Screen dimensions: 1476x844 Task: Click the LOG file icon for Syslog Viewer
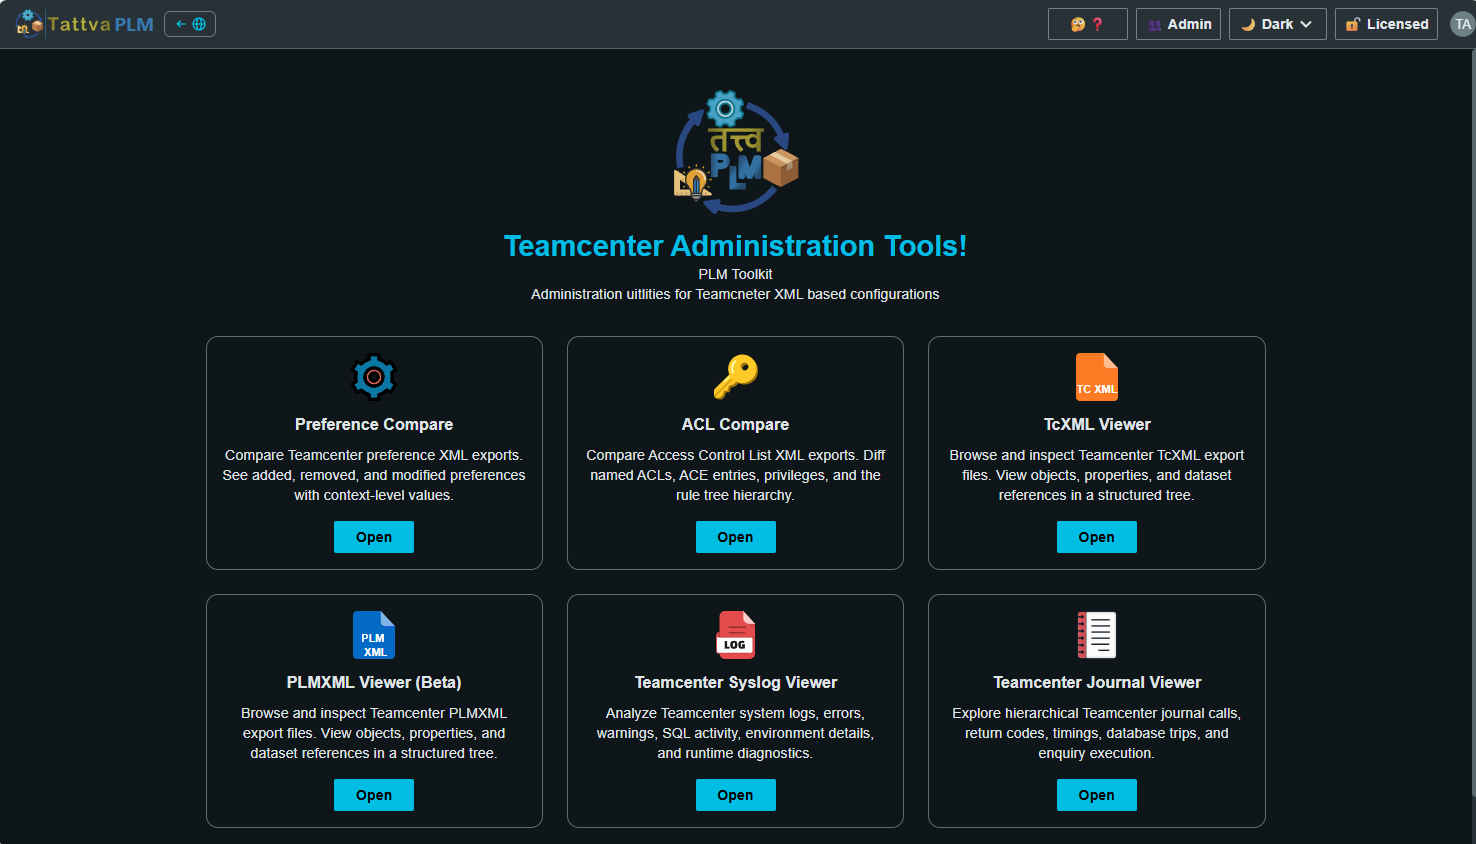point(735,635)
